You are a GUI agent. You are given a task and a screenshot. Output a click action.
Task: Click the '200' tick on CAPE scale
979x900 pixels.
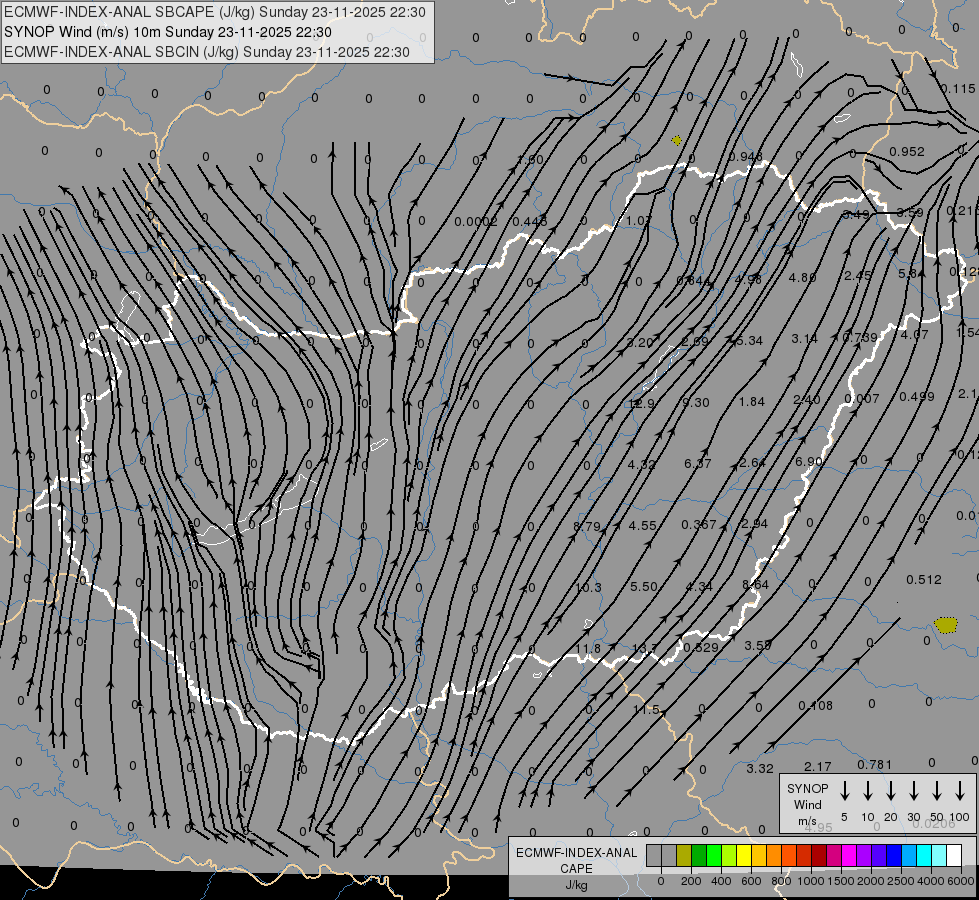pos(691,881)
